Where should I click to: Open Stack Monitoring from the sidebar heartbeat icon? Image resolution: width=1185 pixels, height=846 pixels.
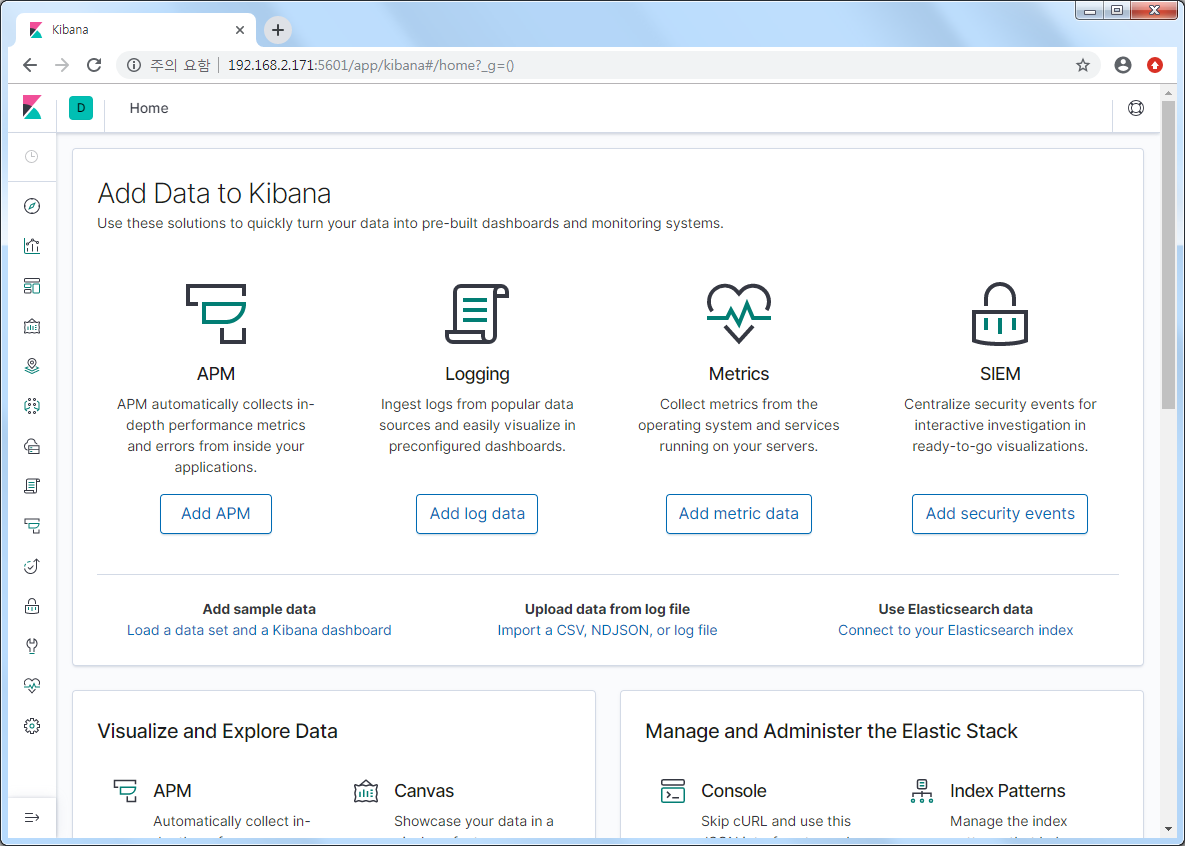click(x=32, y=686)
